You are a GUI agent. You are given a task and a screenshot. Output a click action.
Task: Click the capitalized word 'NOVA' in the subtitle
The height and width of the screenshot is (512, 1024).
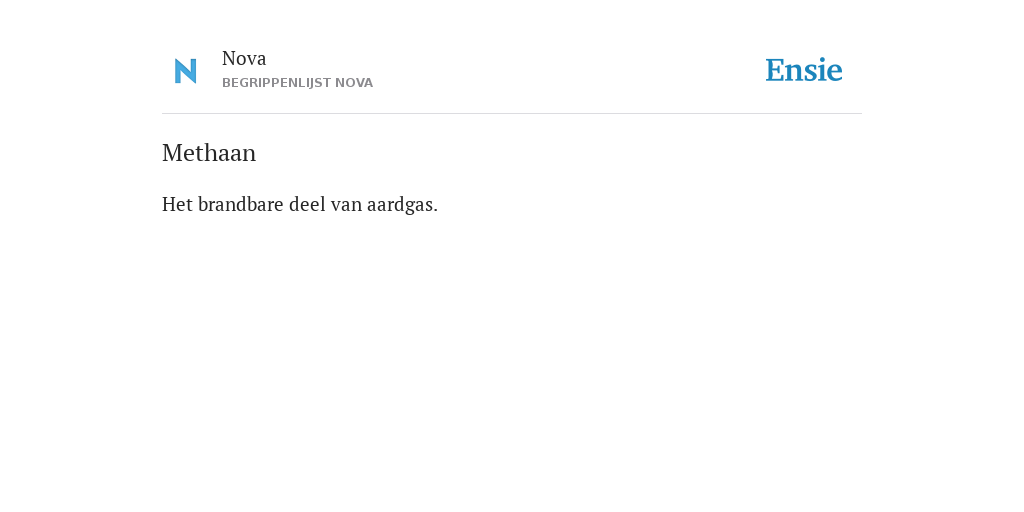click(354, 83)
